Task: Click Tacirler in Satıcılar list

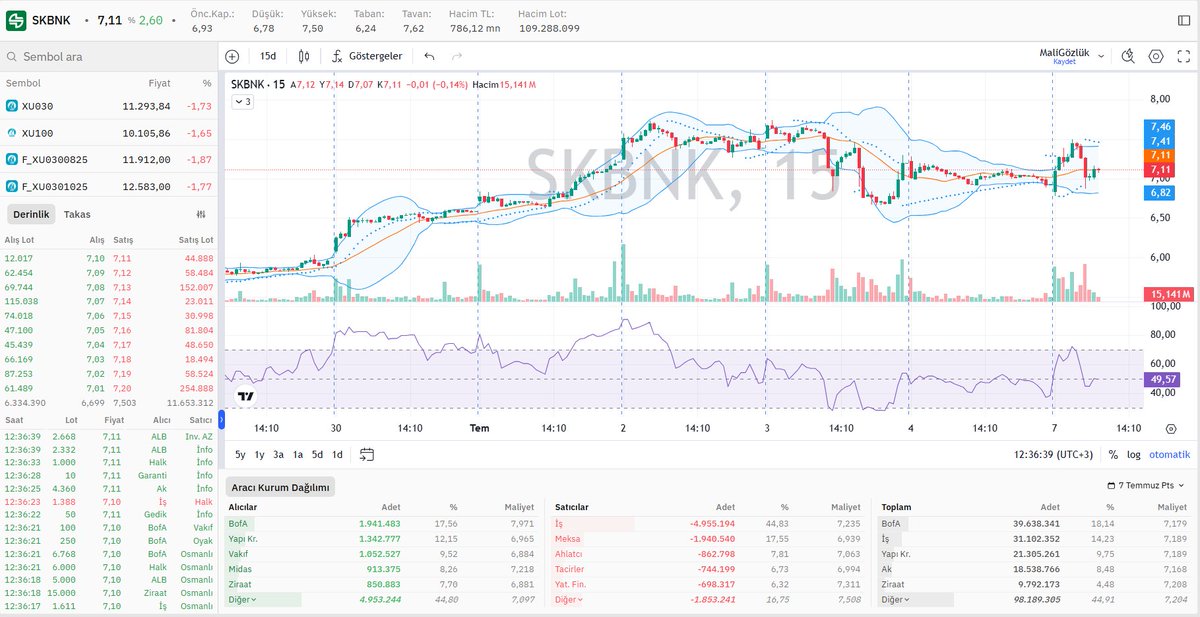Action: pos(571,568)
